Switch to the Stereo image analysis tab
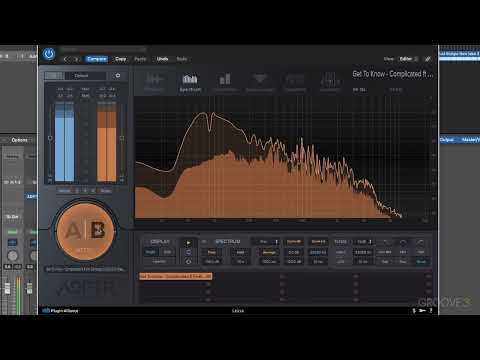This screenshot has height=360, width=480. coord(260,82)
